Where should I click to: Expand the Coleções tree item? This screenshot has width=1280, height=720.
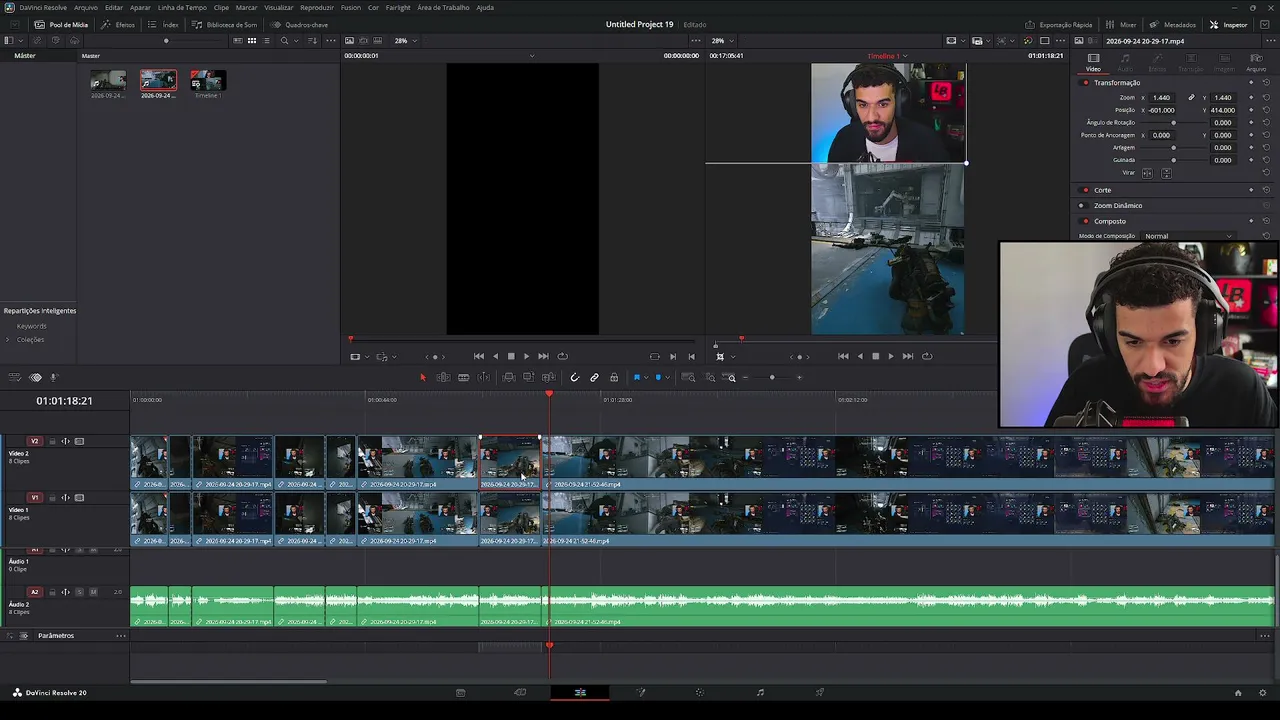coord(8,339)
